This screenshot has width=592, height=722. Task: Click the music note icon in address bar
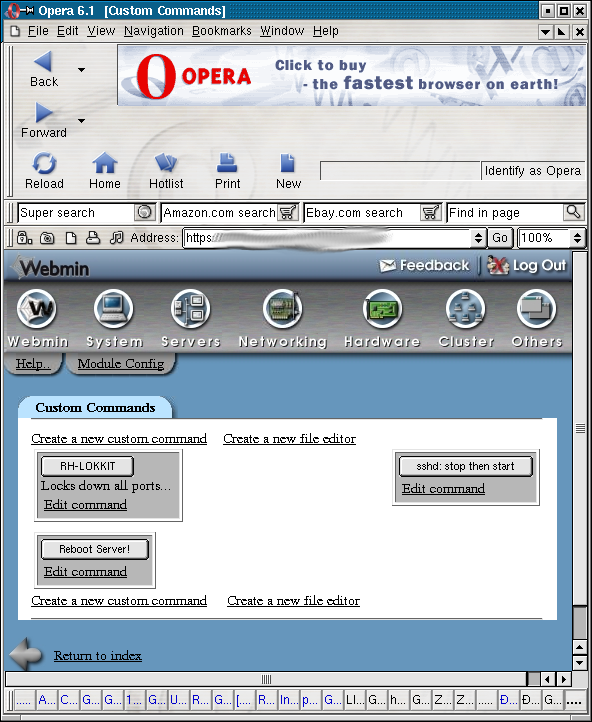pyautogui.click(x=116, y=238)
